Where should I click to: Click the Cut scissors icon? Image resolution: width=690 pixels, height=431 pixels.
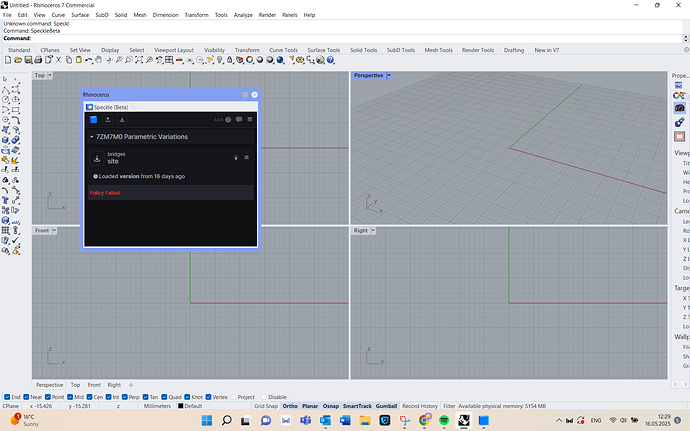[59, 60]
